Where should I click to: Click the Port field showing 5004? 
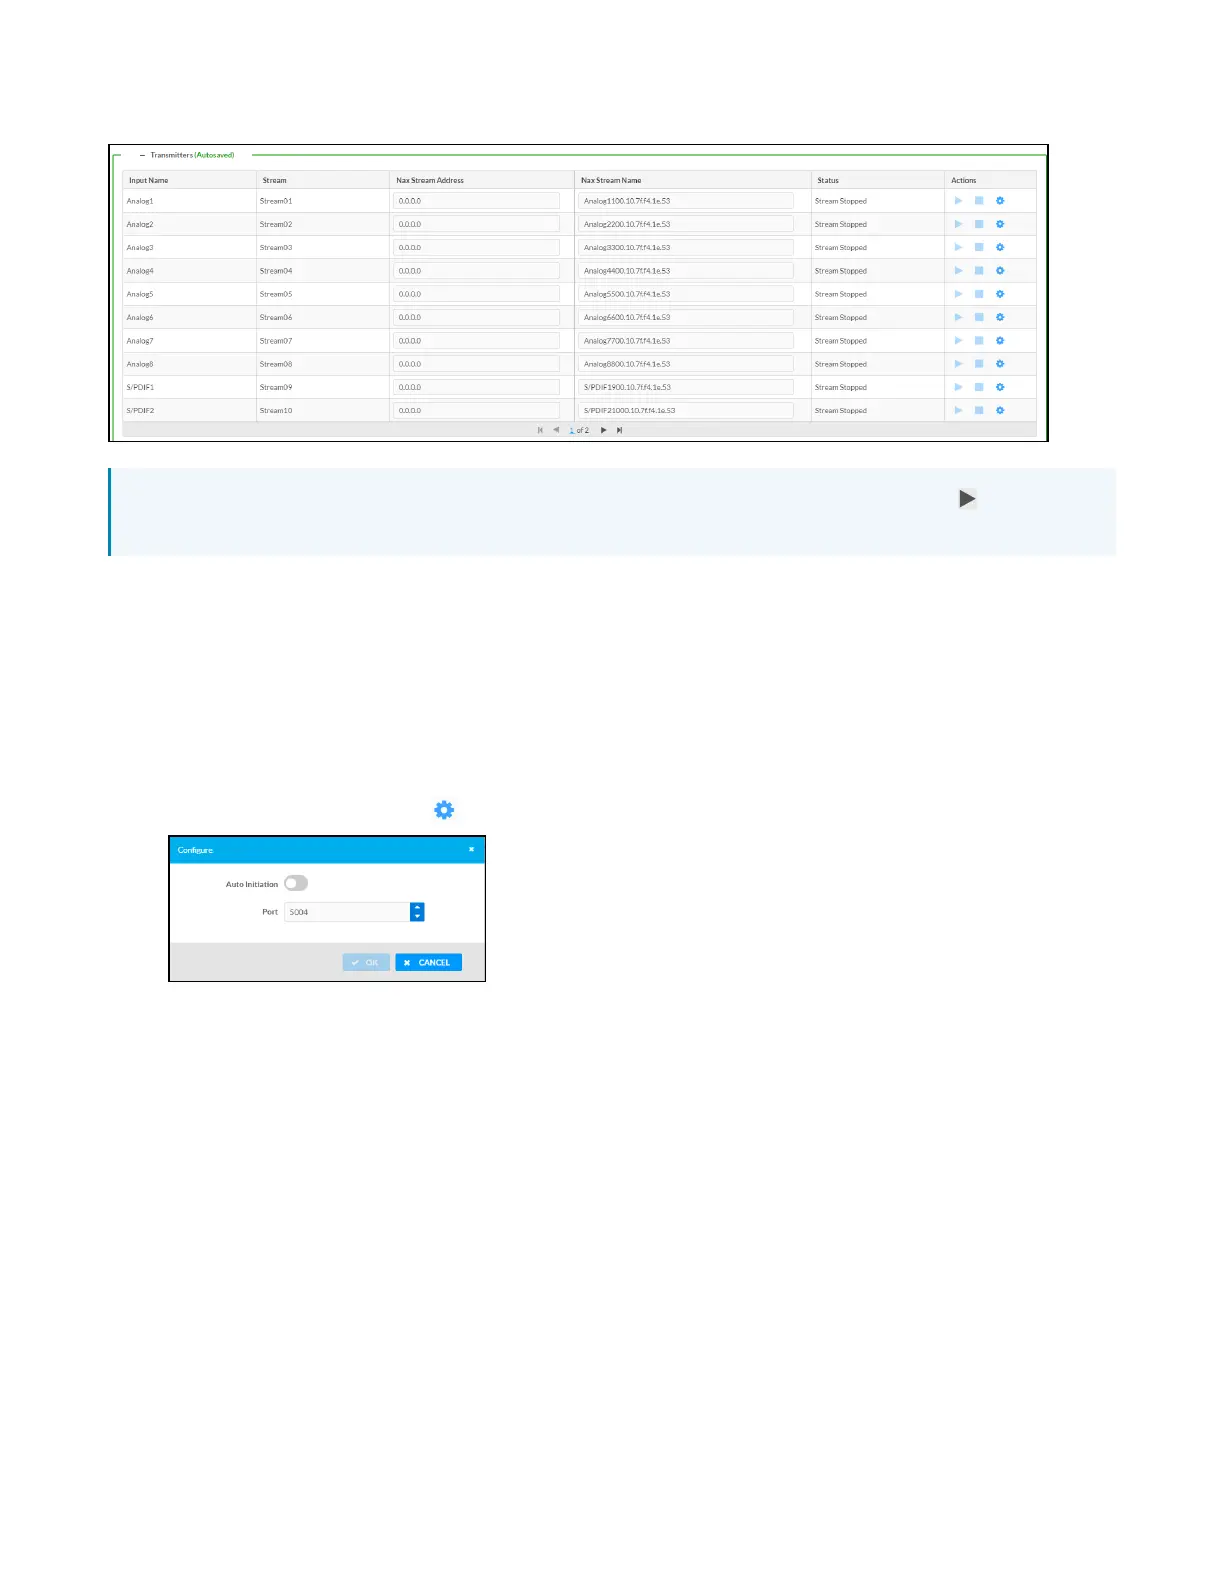click(x=347, y=912)
